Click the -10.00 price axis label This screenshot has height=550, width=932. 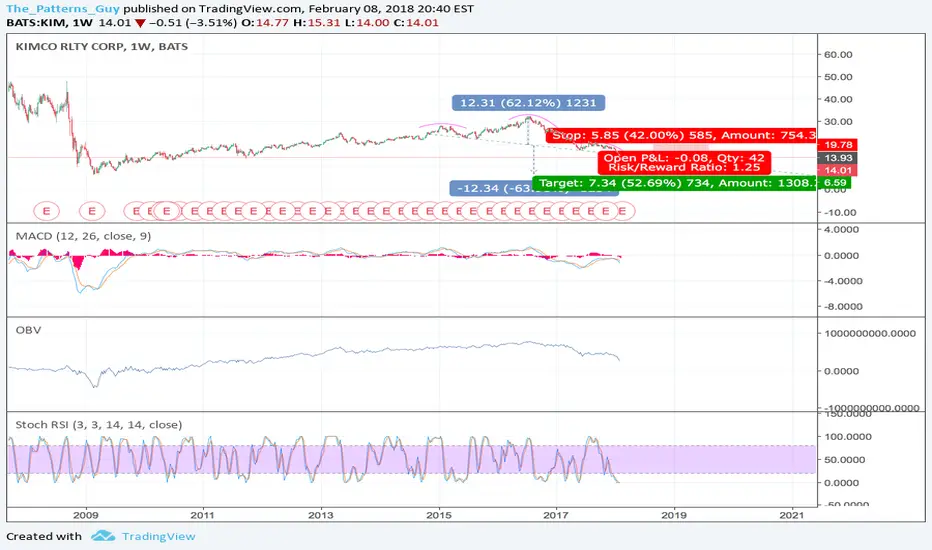(x=840, y=213)
